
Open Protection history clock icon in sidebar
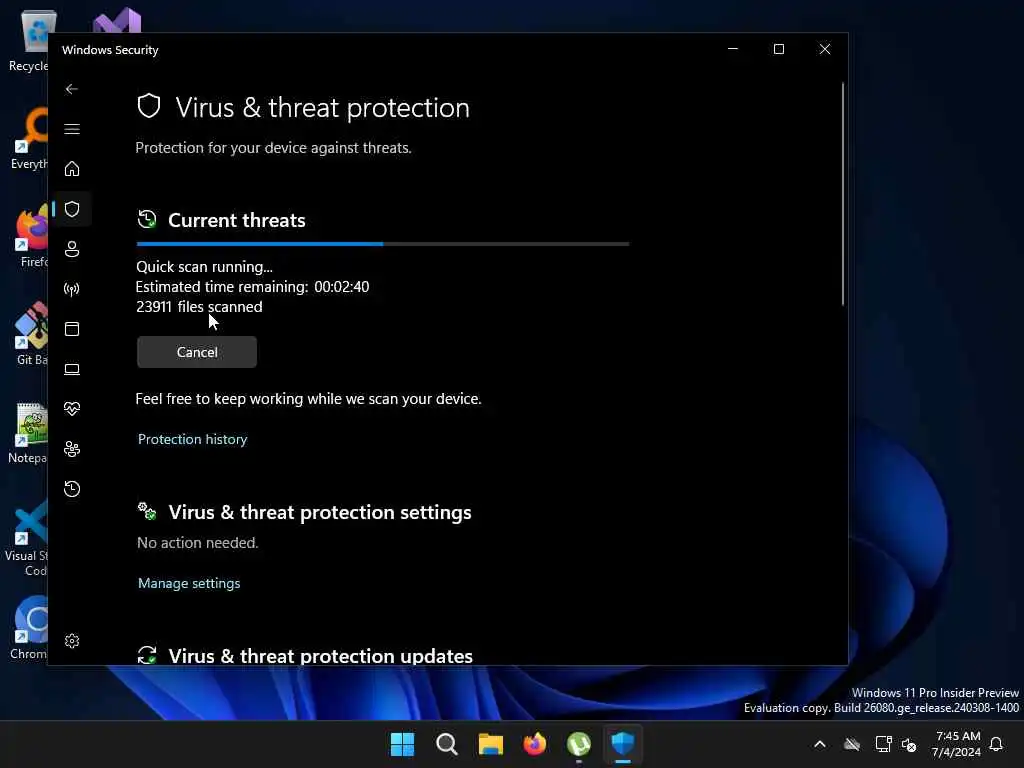[x=72, y=488]
